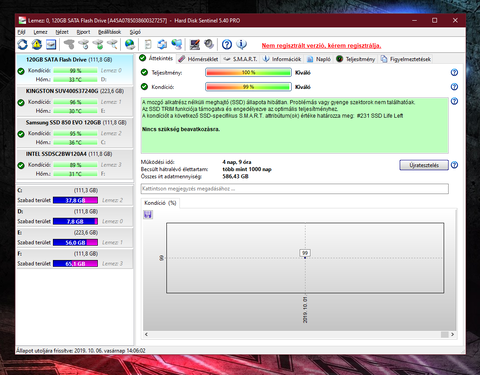This screenshot has height=375, width=480.
Task: Click the 2019.10.01 date label on chart
Action: pyautogui.click(x=305, y=310)
